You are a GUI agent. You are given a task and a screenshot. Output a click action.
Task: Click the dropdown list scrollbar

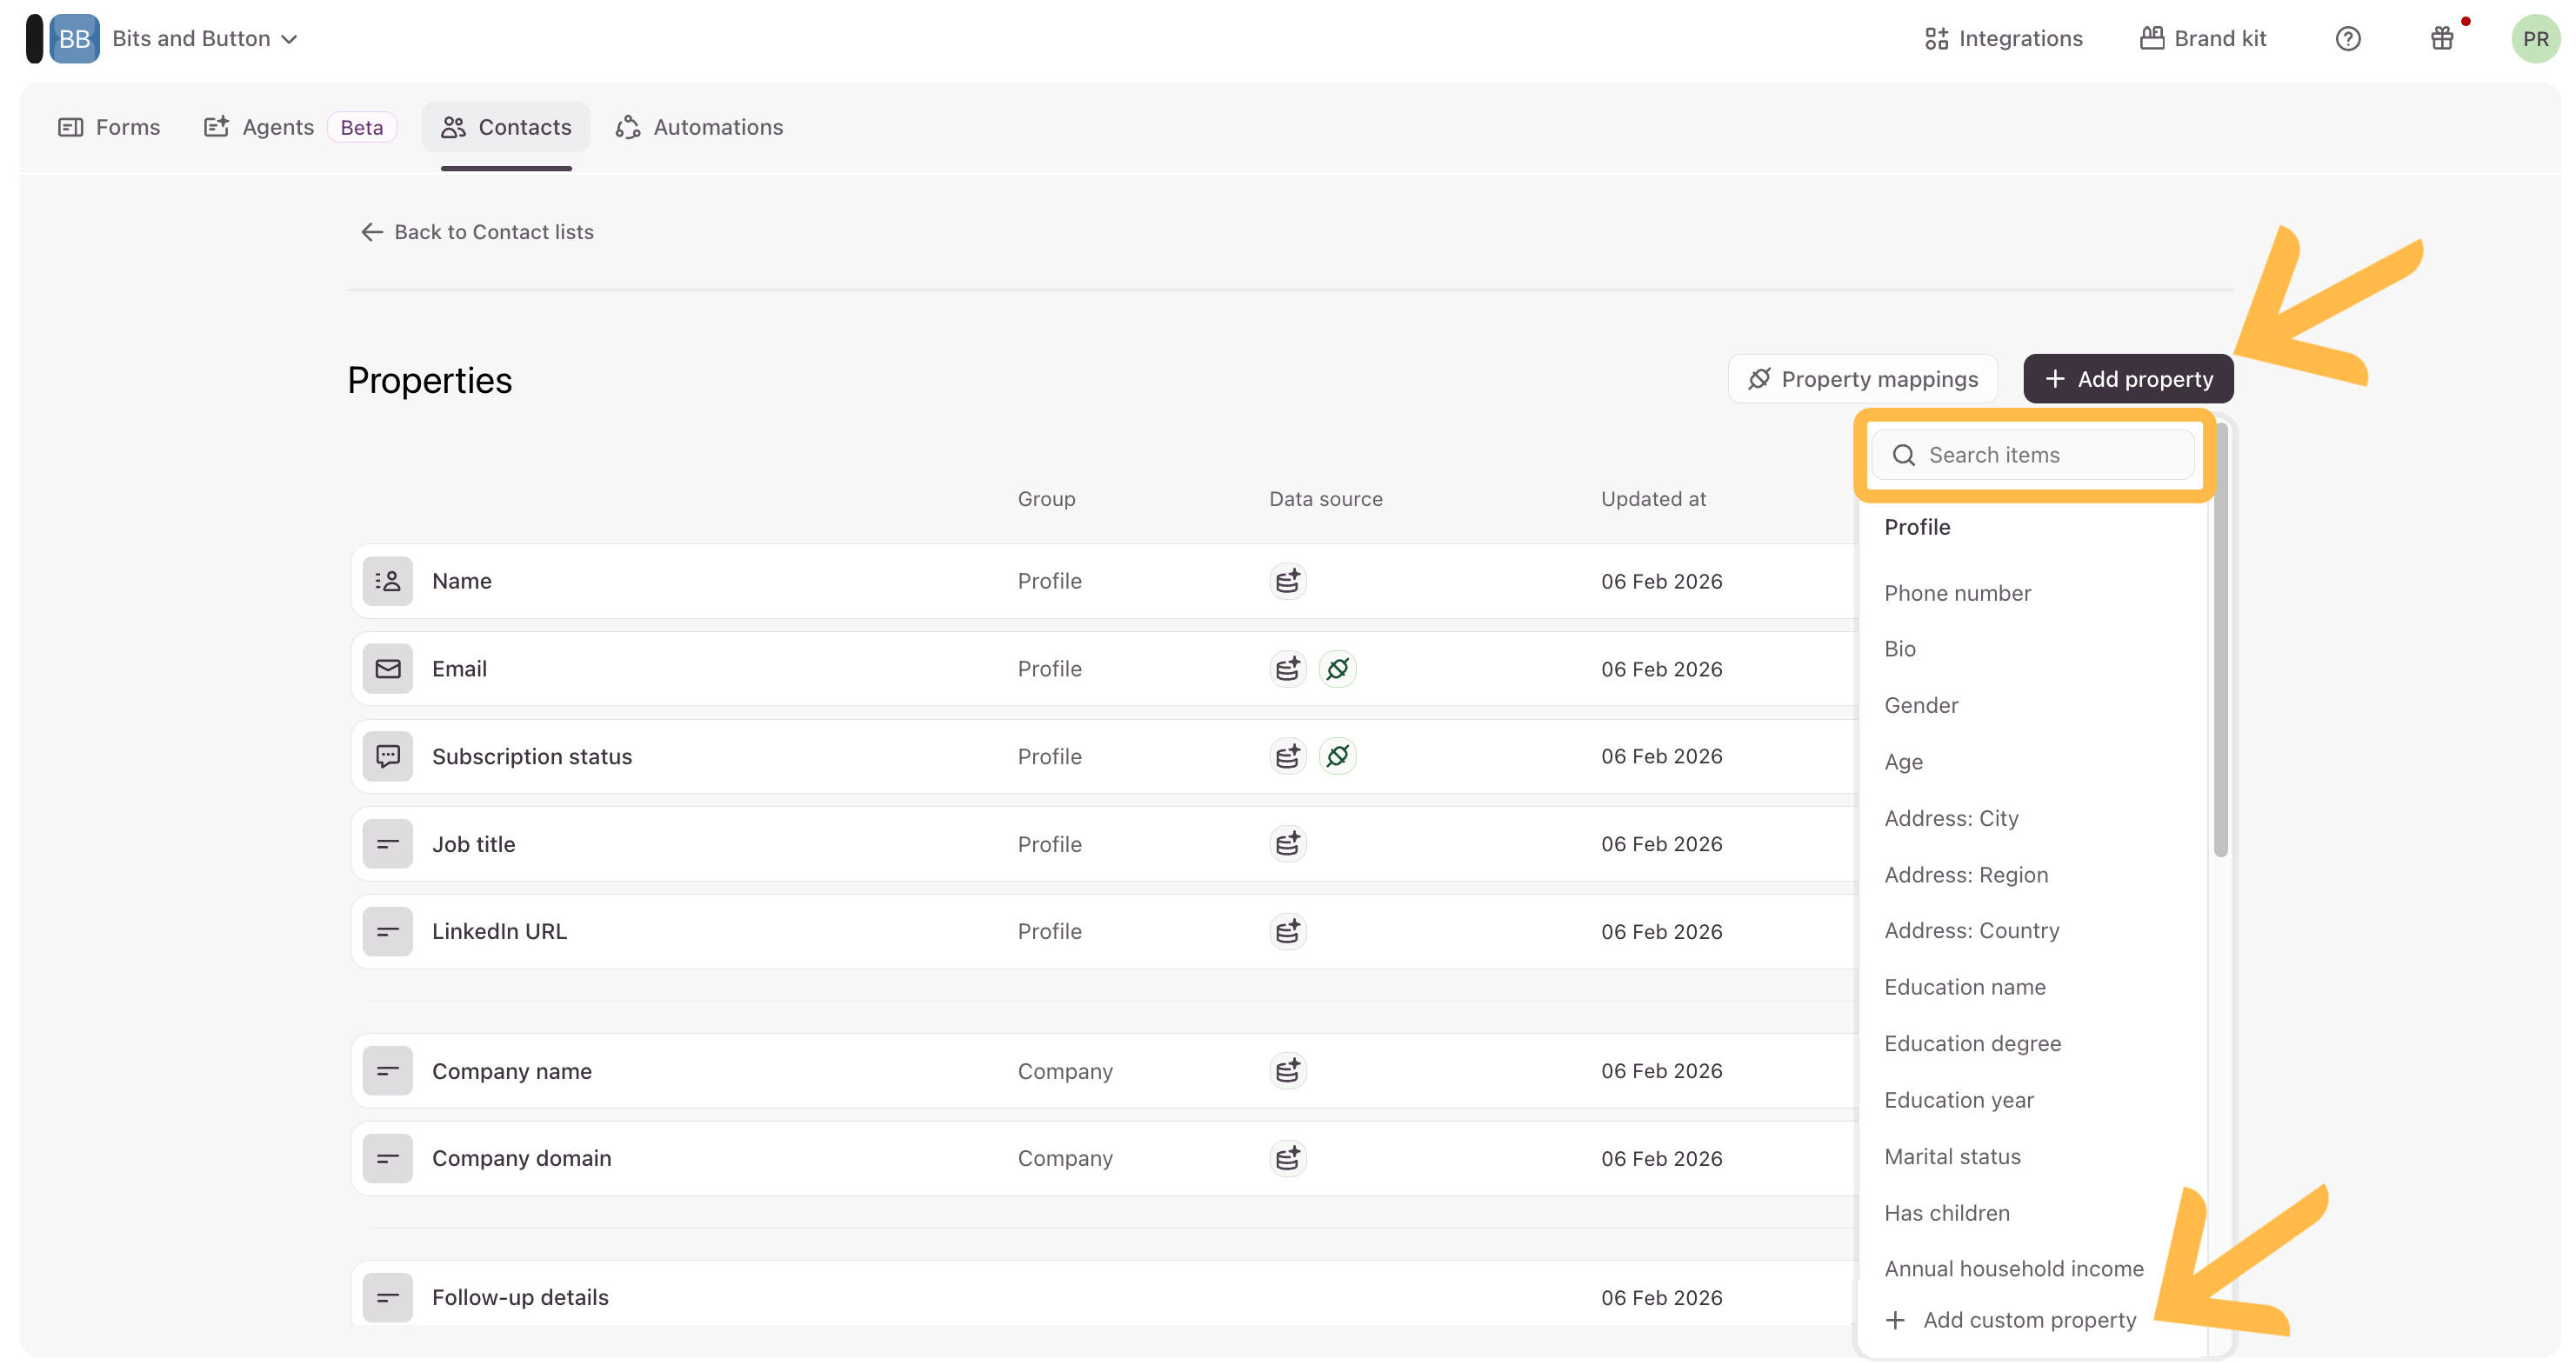point(2220,640)
